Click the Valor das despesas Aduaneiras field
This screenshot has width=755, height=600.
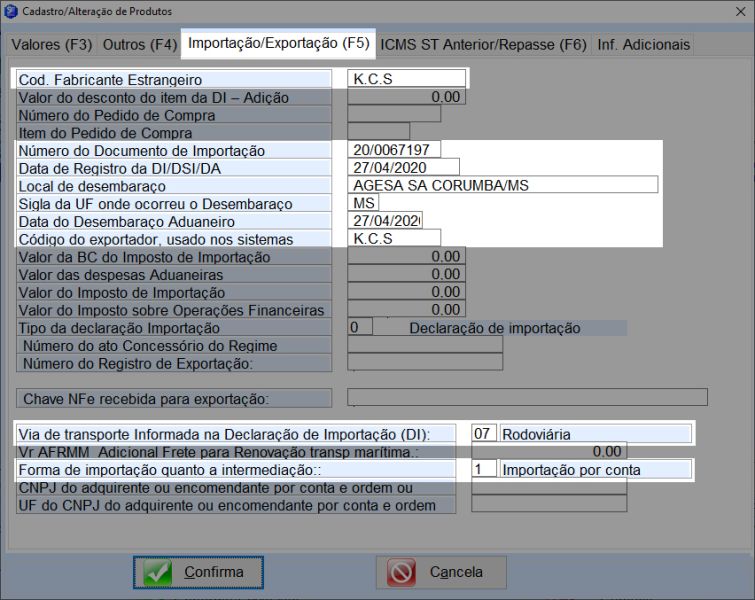tap(406, 274)
